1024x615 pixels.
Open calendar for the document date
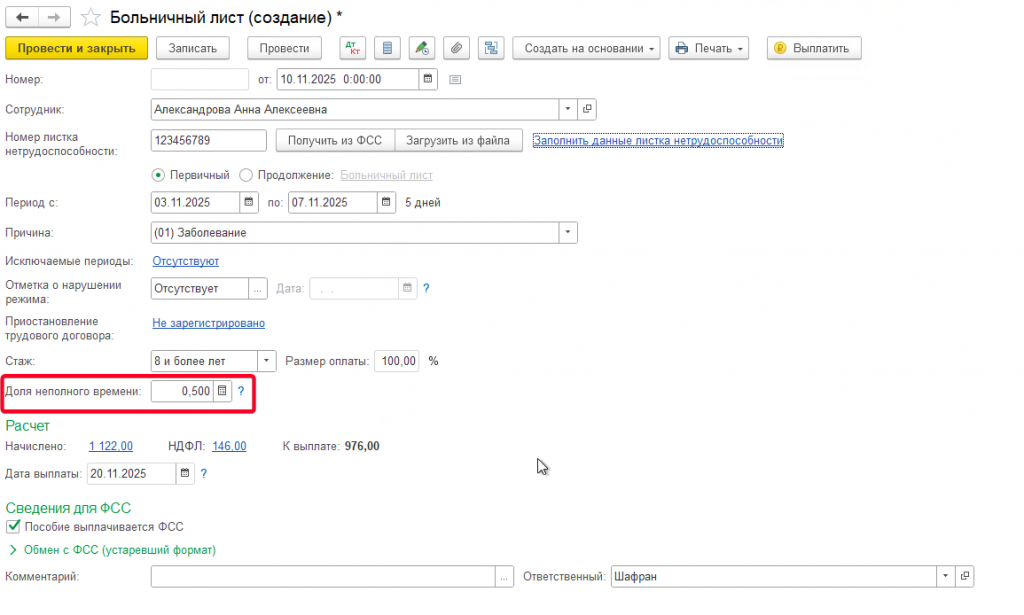pos(428,79)
